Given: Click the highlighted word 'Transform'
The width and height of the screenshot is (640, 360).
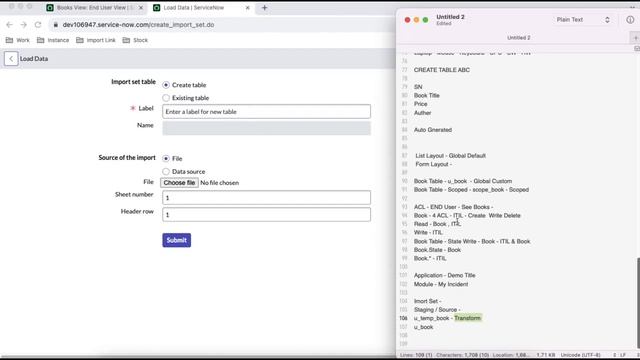Looking at the screenshot, I should (468, 318).
